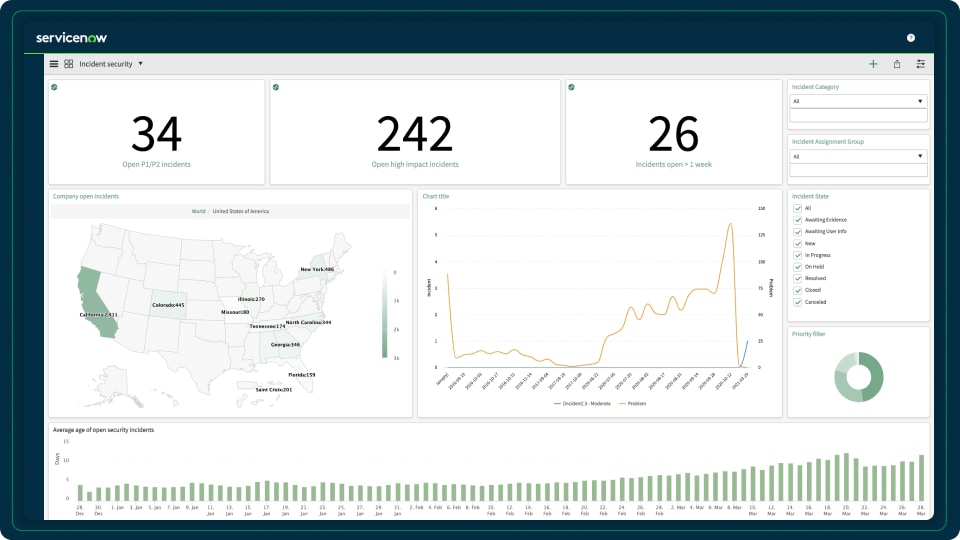Expand the Incident security dashboard dropdown
This screenshot has height=540, width=960.
pos(141,64)
